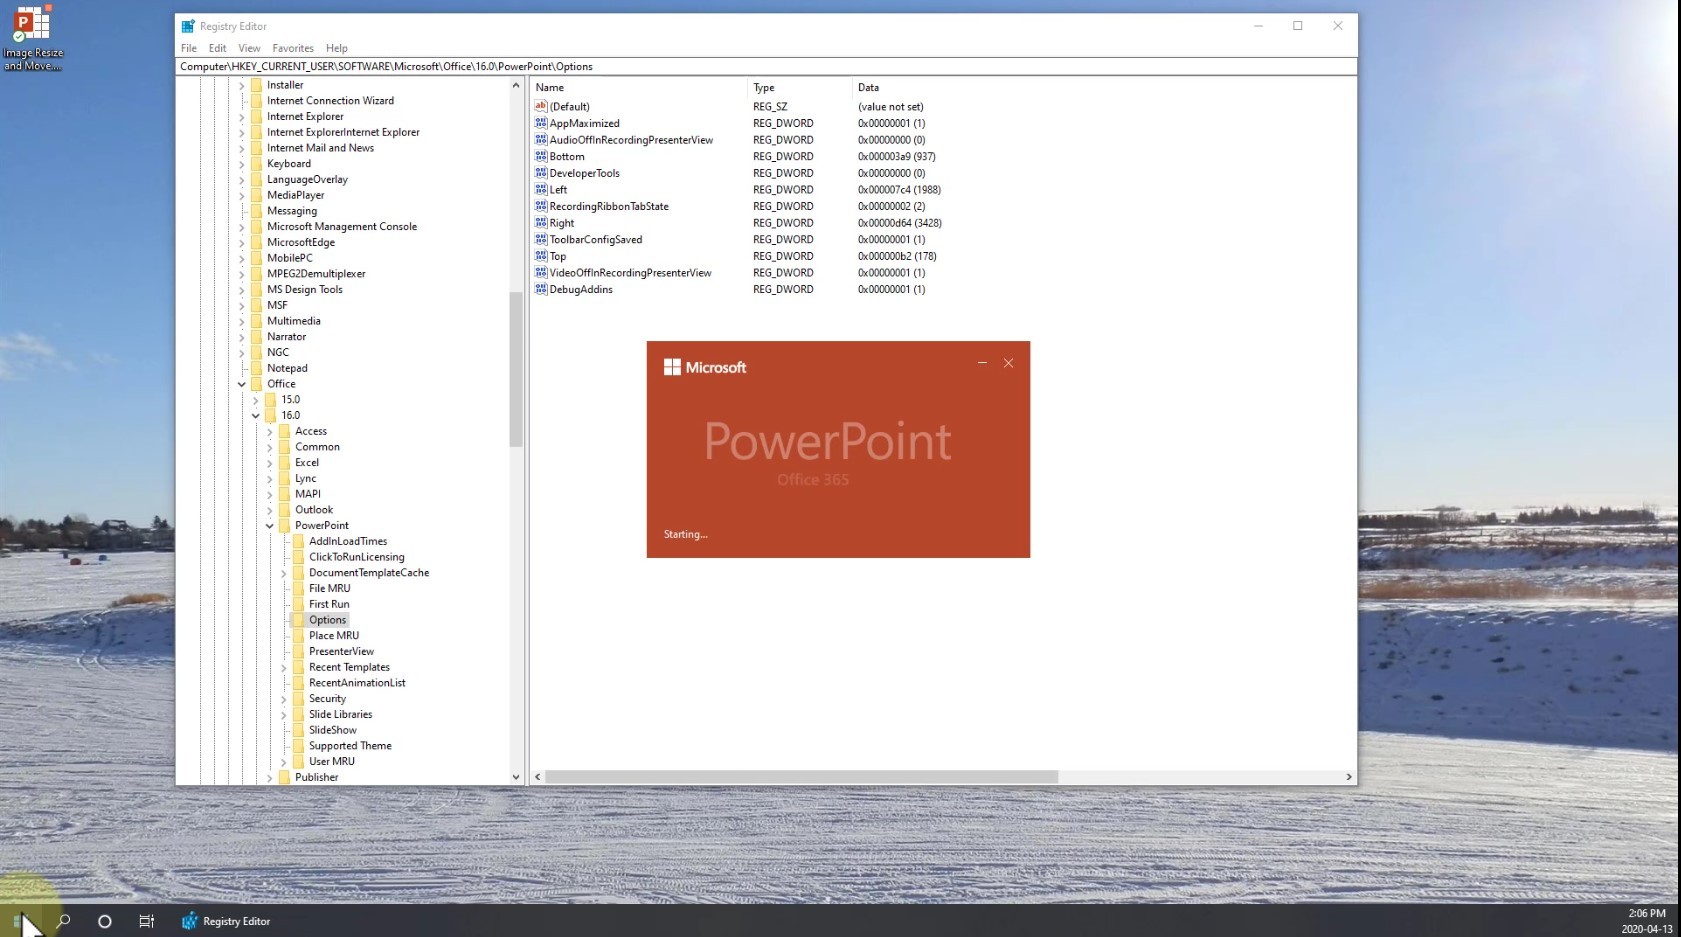
Task: Select the Right registry value
Action: coord(562,222)
